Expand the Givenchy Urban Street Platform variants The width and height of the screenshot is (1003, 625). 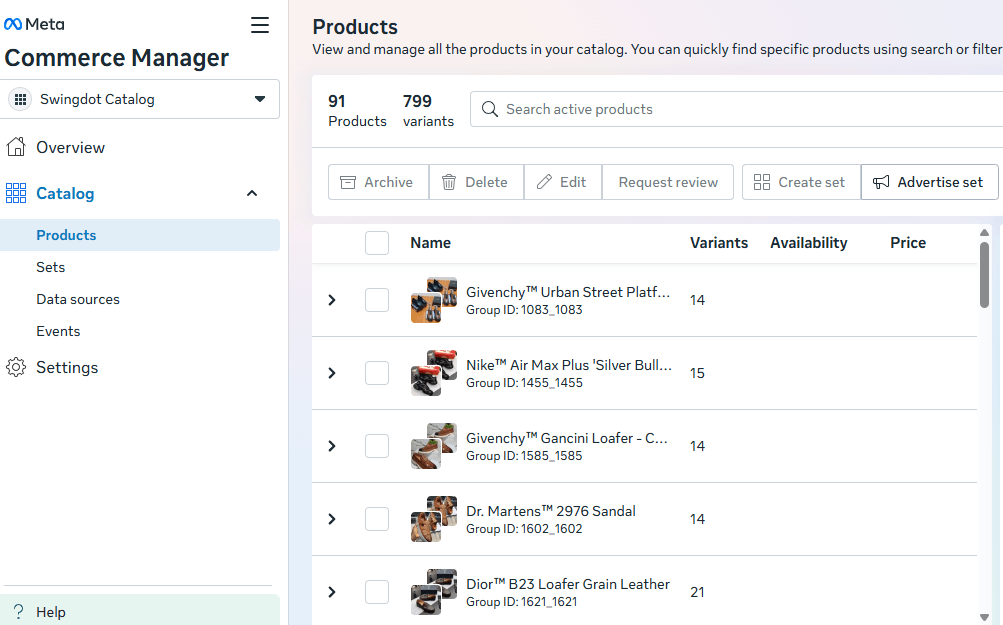click(x=332, y=300)
